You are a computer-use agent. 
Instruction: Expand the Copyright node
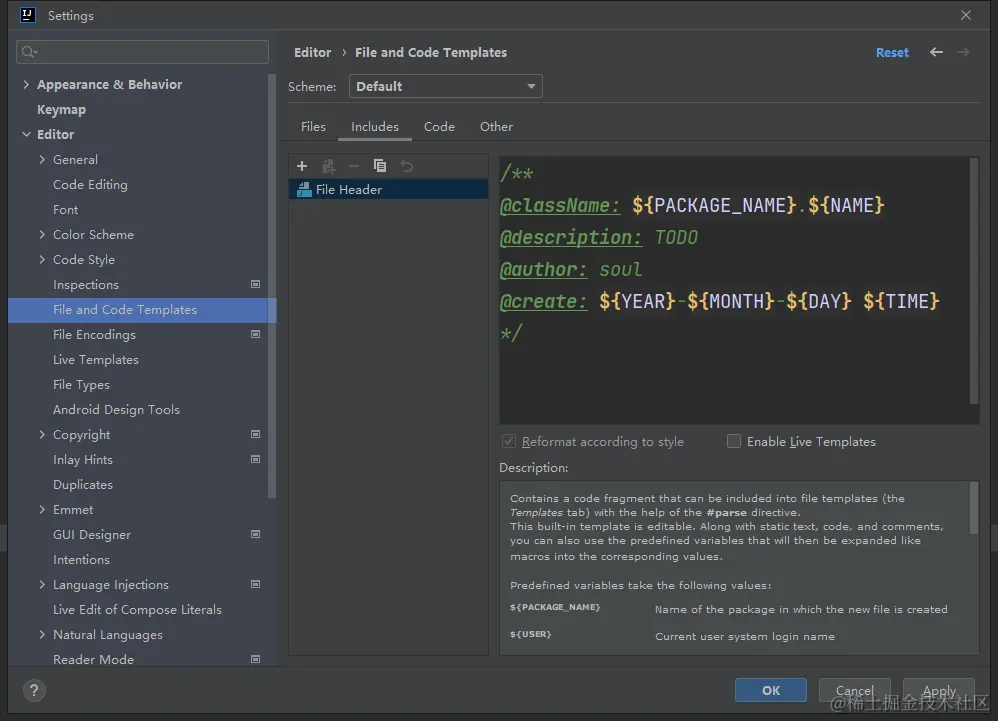click(42, 435)
